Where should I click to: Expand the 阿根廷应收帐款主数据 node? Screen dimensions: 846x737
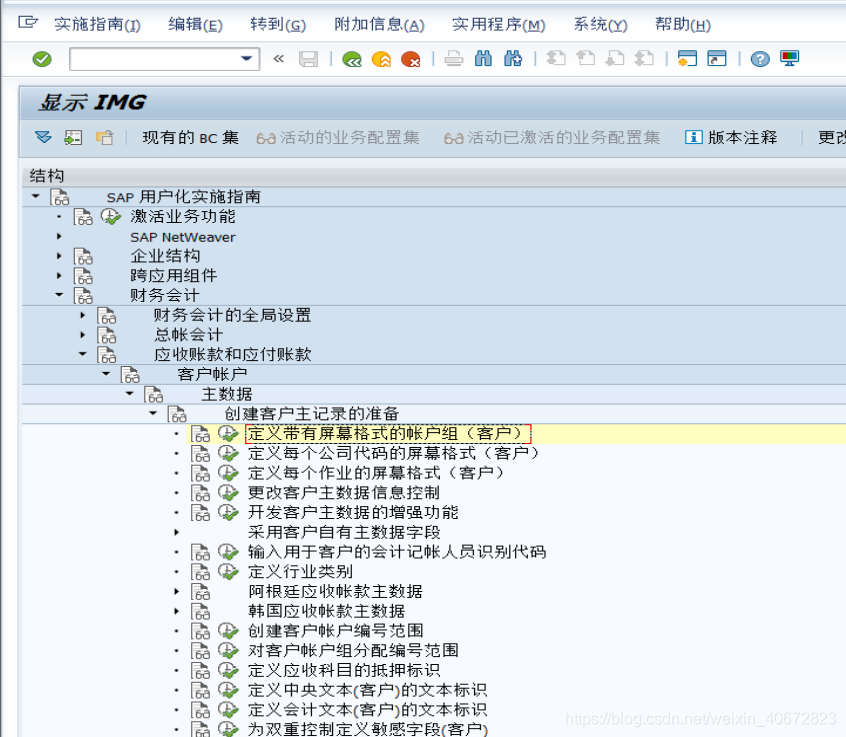tap(176, 591)
